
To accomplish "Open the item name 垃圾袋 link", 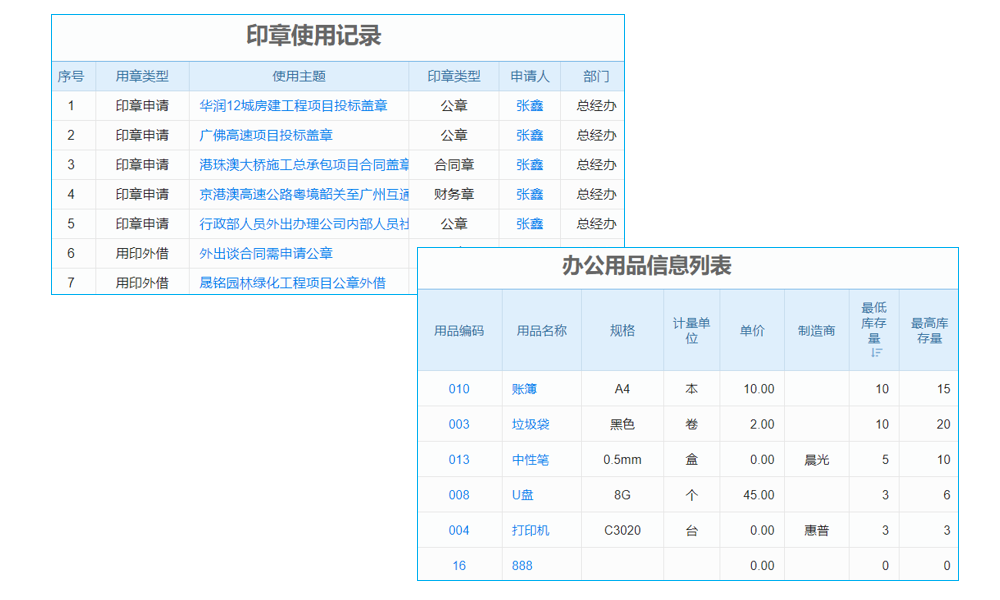I will [529, 424].
